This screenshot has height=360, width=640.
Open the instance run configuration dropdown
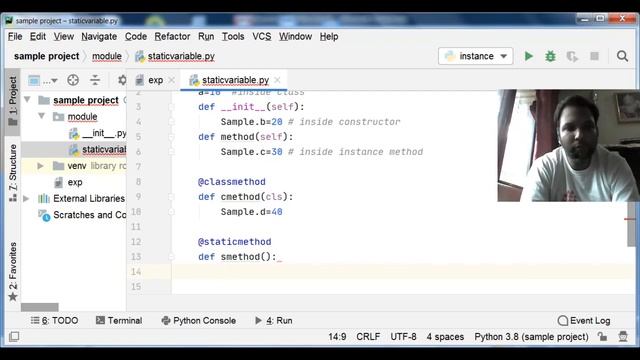pyautogui.click(x=476, y=56)
